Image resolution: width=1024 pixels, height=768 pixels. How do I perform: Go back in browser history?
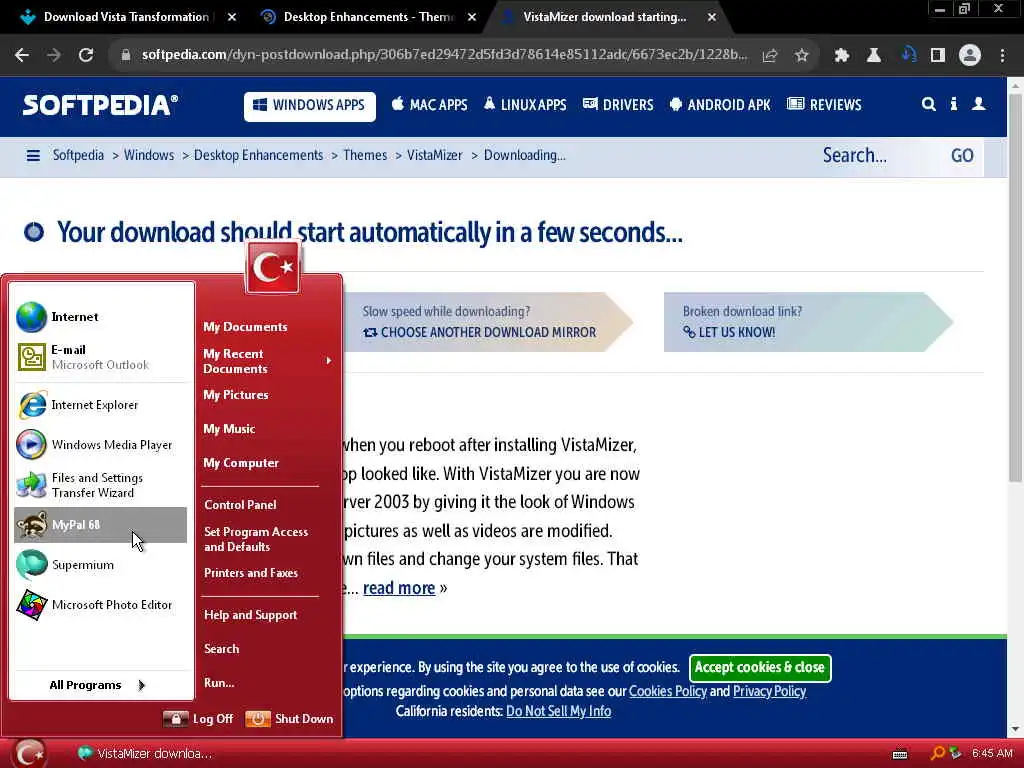[x=22, y=55]
